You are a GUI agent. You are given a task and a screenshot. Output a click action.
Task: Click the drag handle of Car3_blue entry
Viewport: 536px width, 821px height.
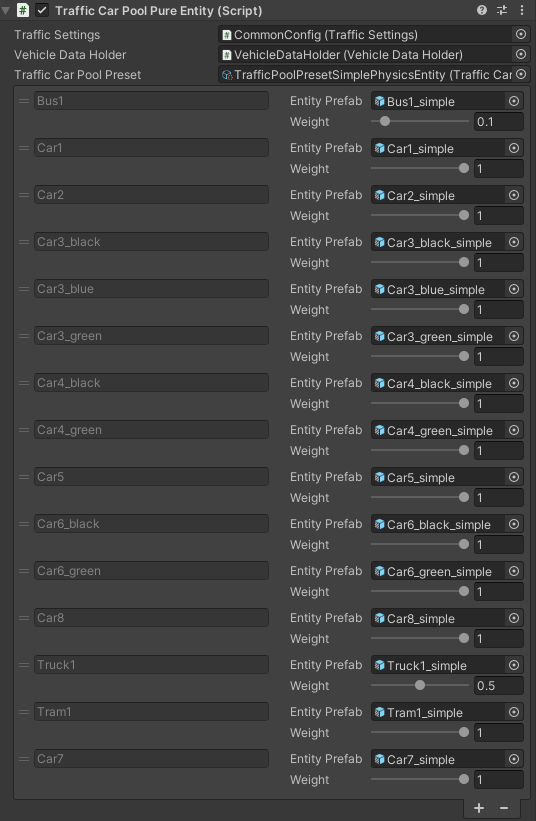tap(24, 289)
